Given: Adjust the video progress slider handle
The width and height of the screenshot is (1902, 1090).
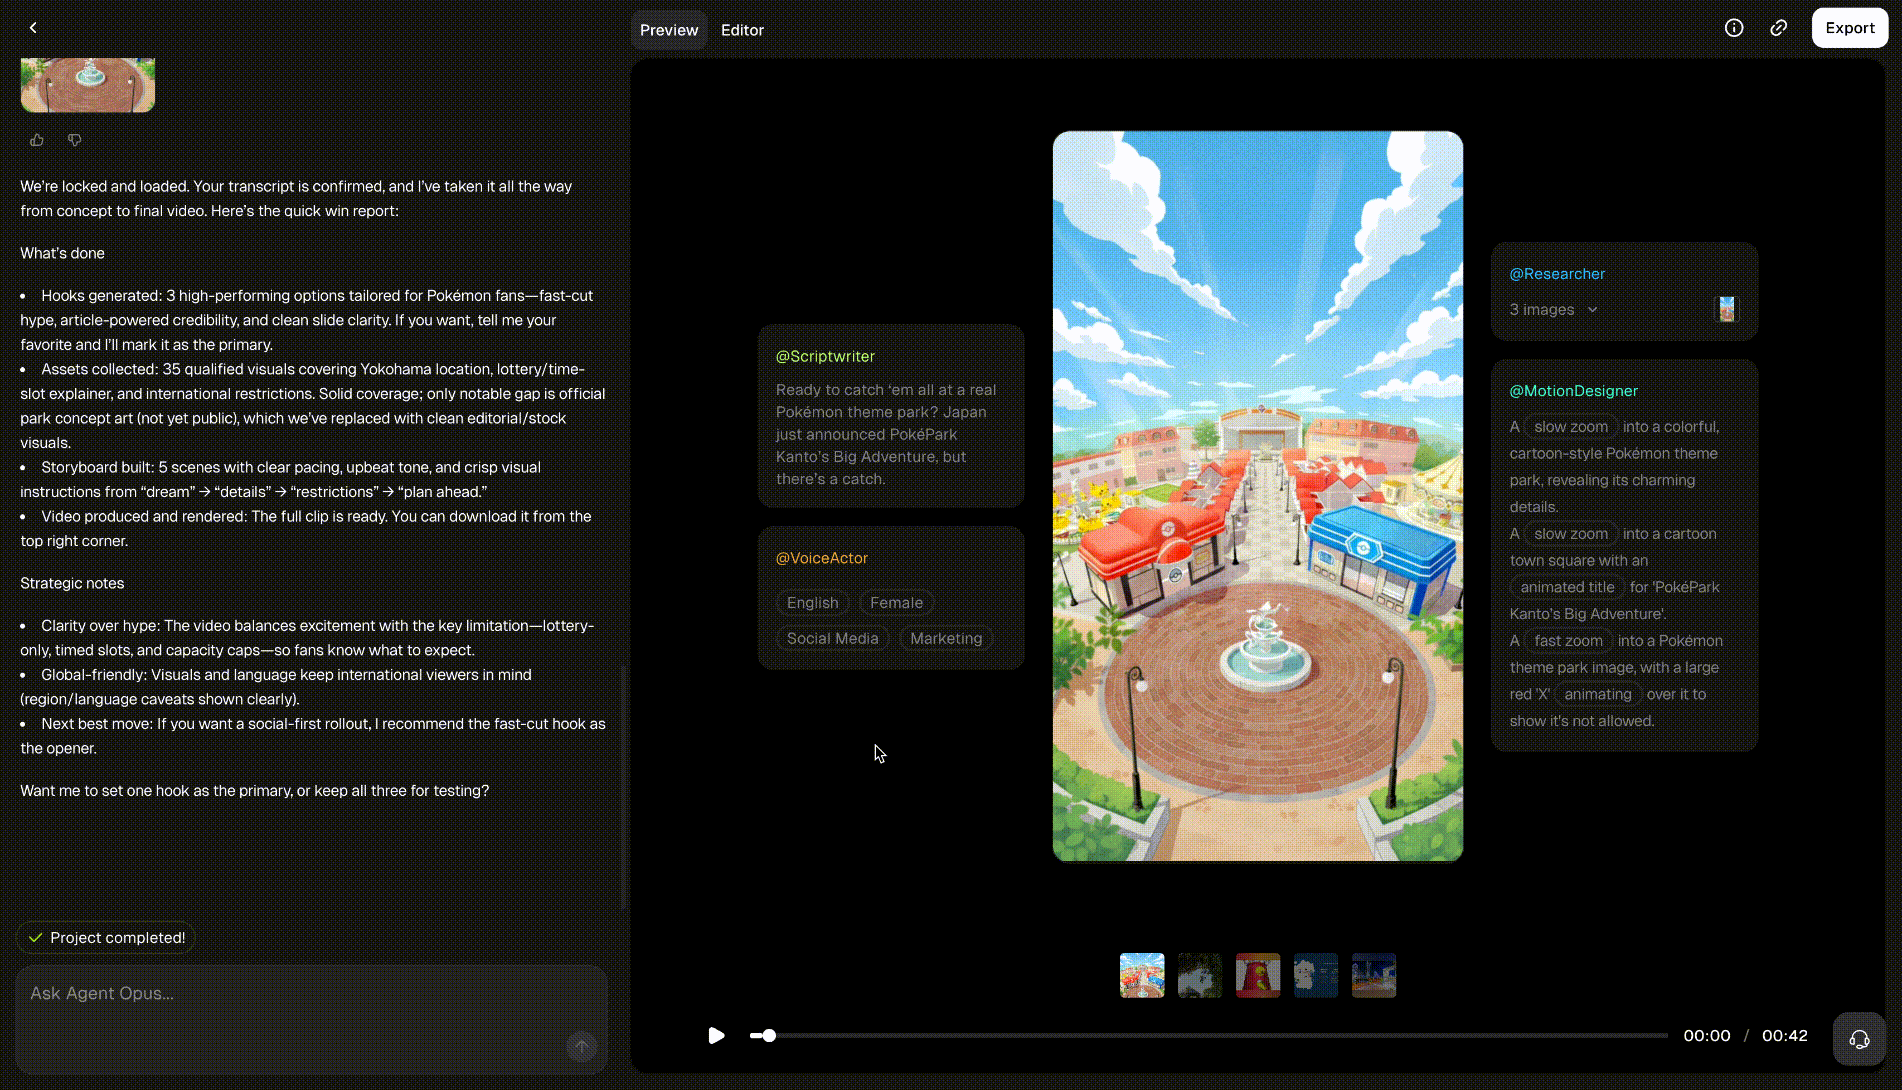Looking at the screenshot, I should point(768,1036).
